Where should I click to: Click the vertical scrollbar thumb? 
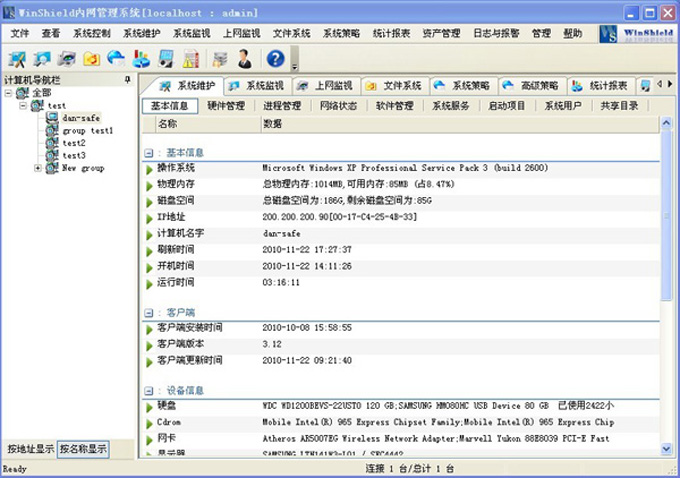[666, 215]
